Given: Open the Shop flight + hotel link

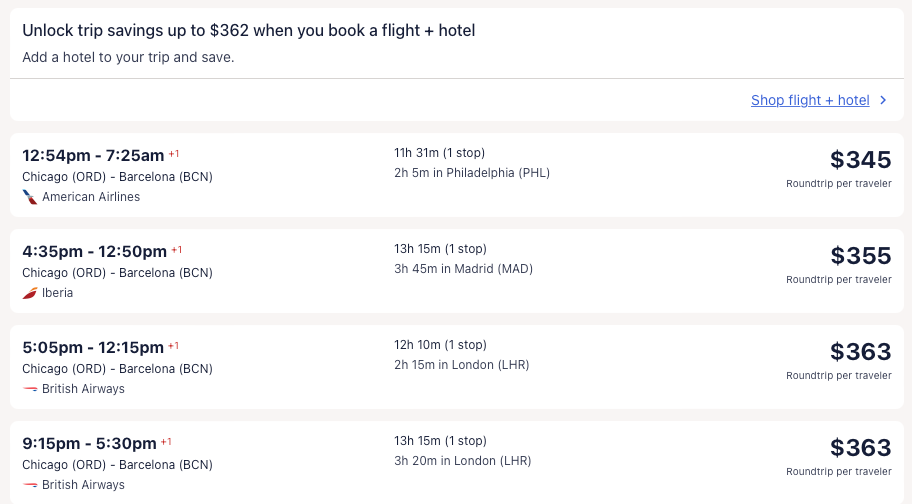Looking at the screenshot, I should click(810, 100).
